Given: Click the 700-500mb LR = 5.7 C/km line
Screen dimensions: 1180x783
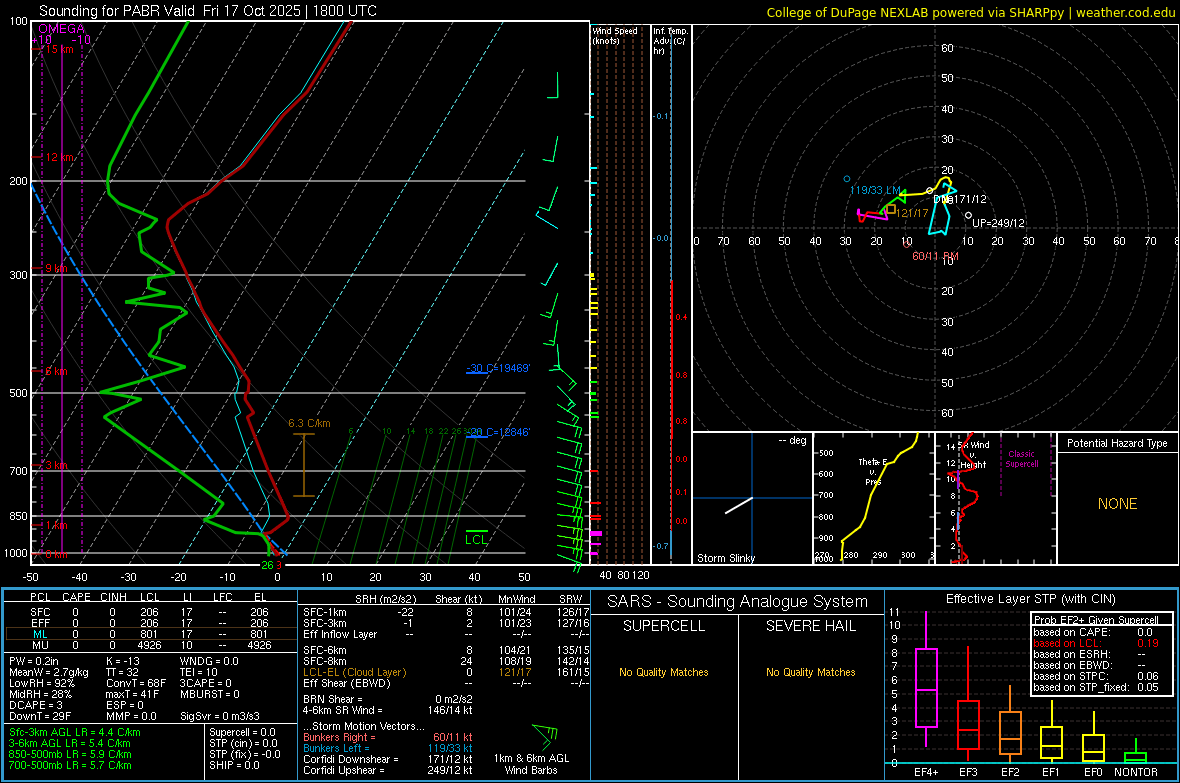Looking at the screenshot, I should pyautogui.click(x=70, y=765).
